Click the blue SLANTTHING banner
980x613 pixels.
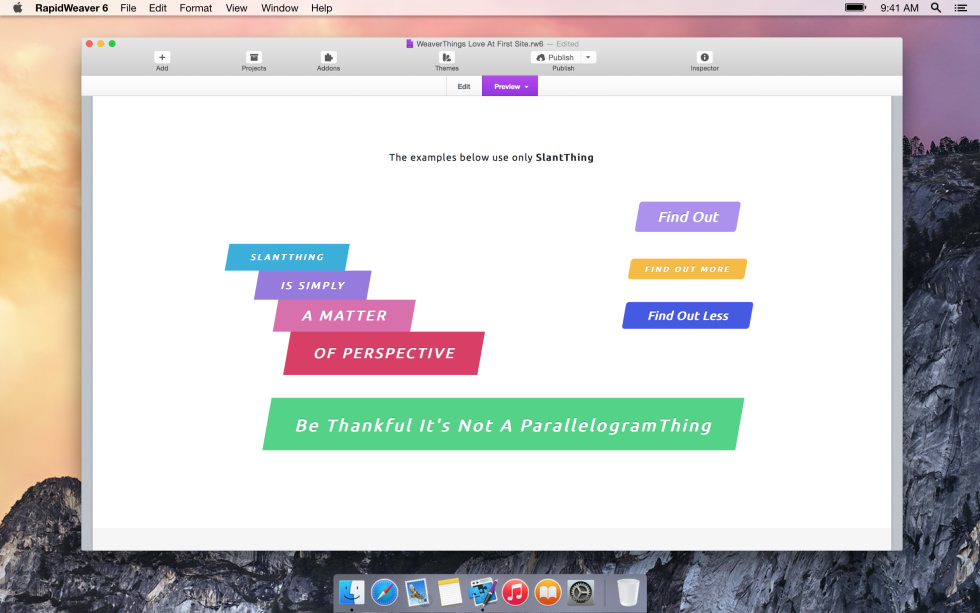click(287, 257)
